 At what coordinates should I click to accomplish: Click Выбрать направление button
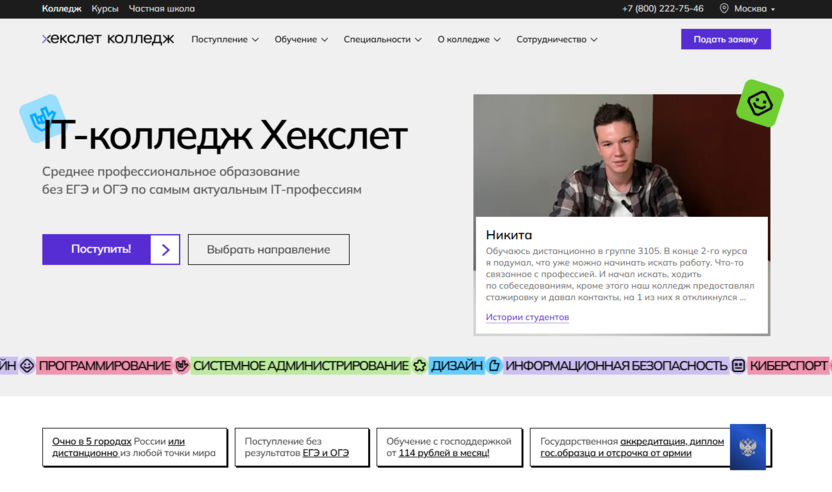[x=268, y=249]
